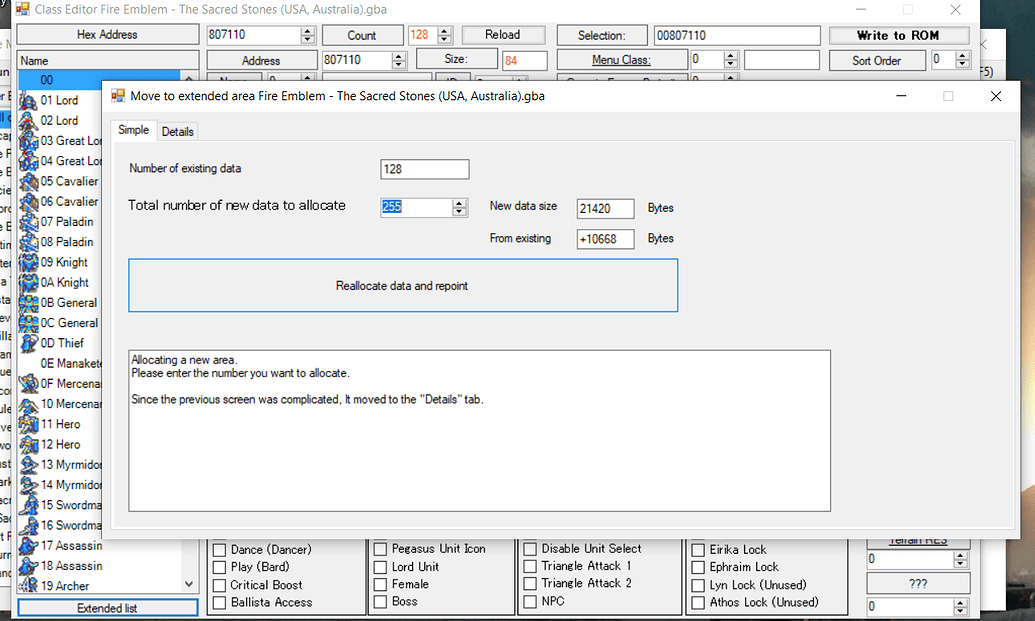Click the Reallocate data and repoint button
Image resolution: width=1035 pixels, height=621 pixels.
402,285
